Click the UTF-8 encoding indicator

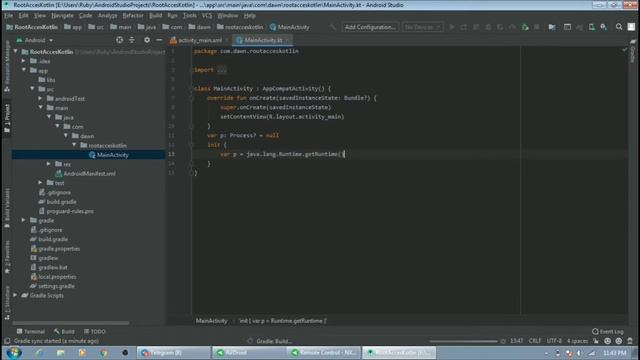click(554, 341)
